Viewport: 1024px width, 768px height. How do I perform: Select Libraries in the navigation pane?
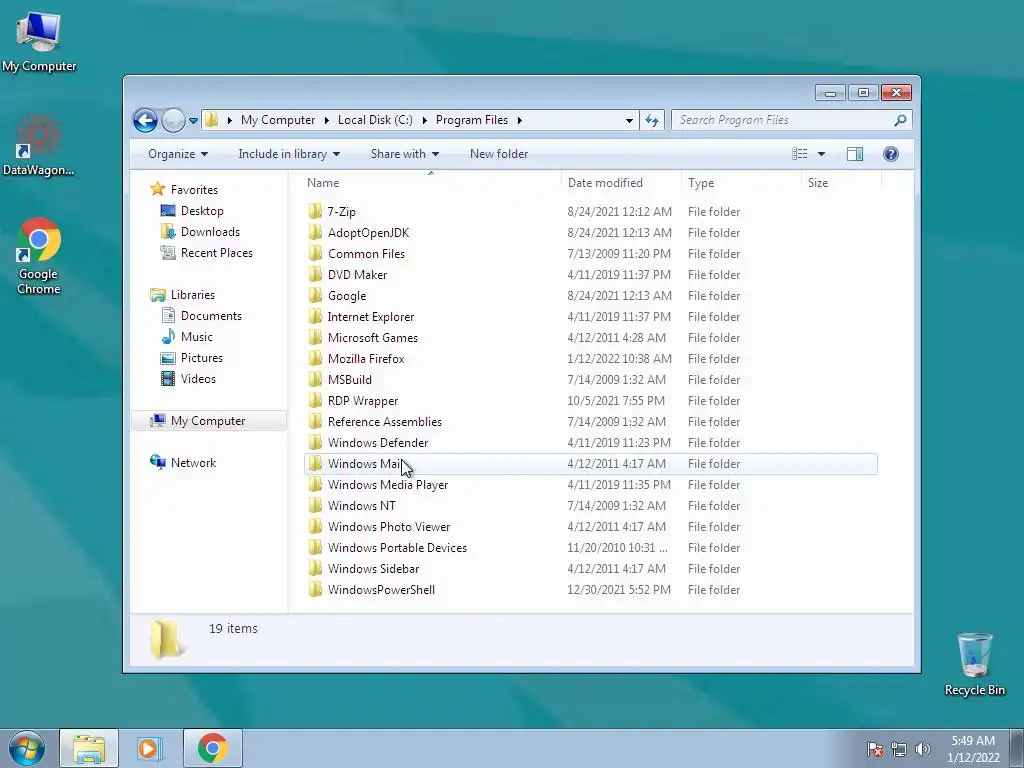[193, 295]
